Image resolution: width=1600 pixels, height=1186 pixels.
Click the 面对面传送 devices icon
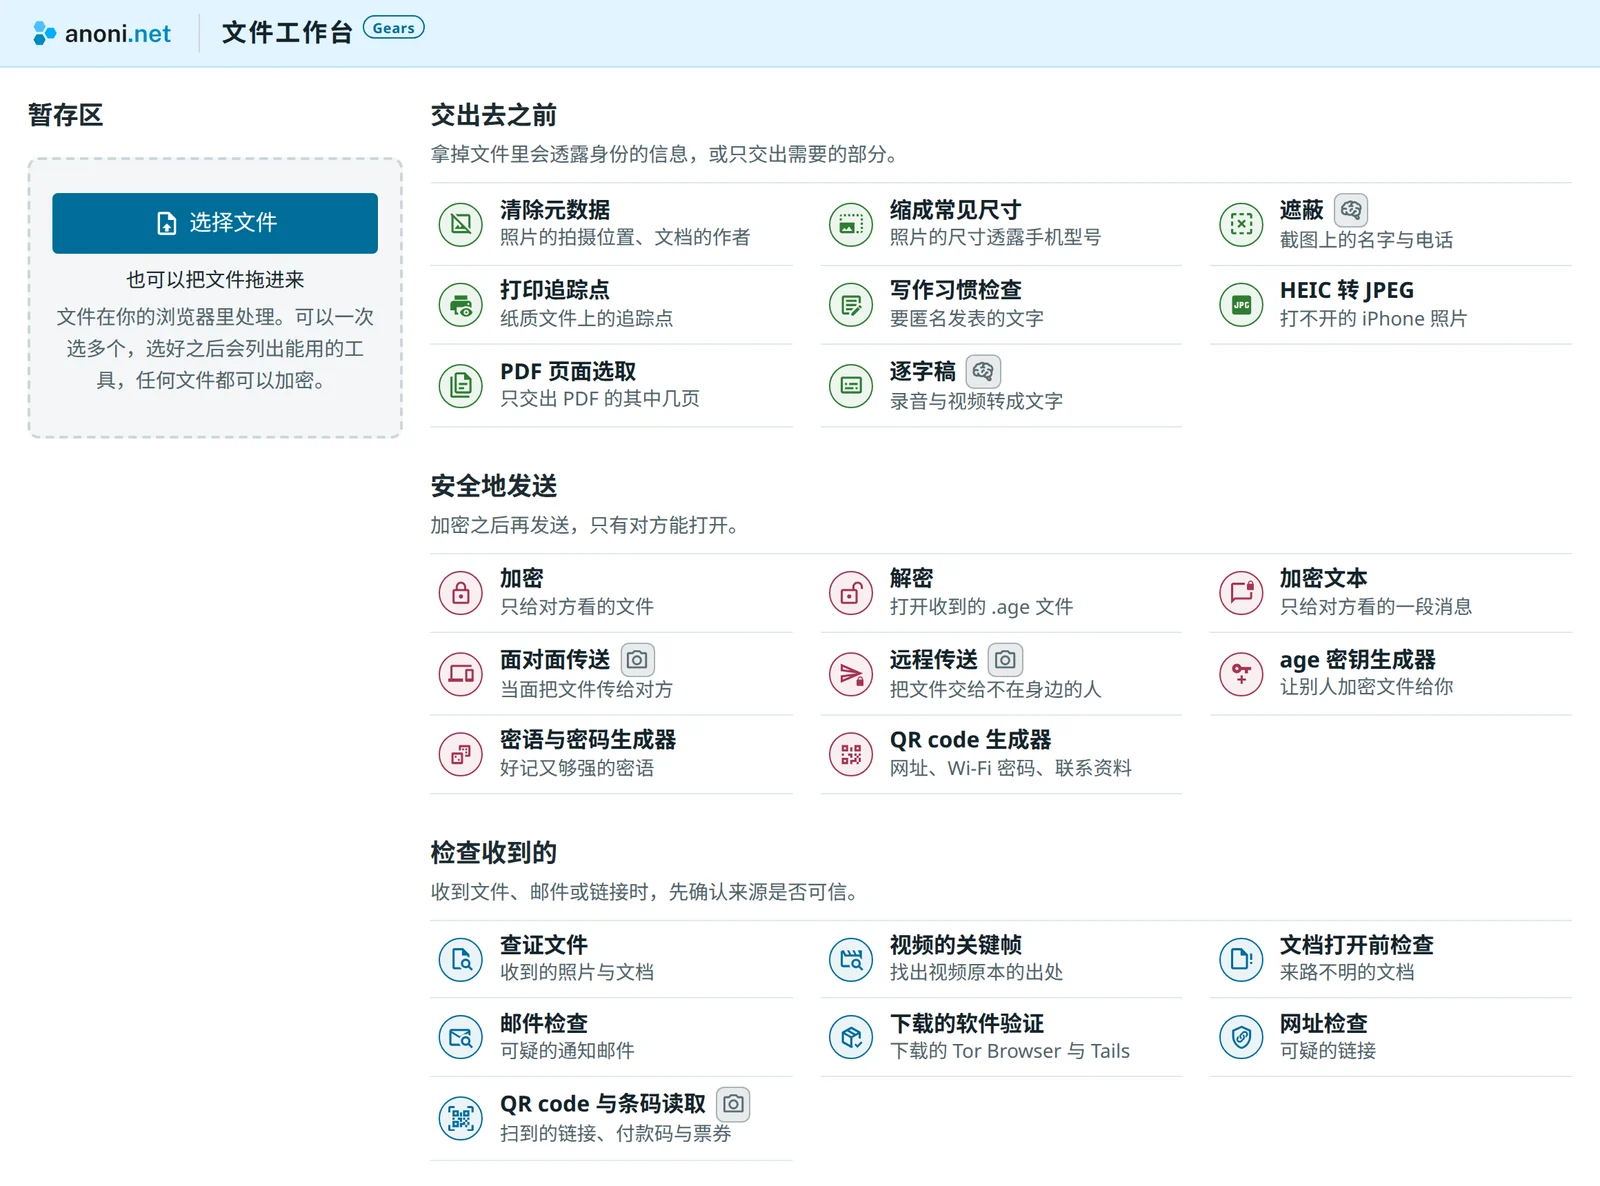461,674
